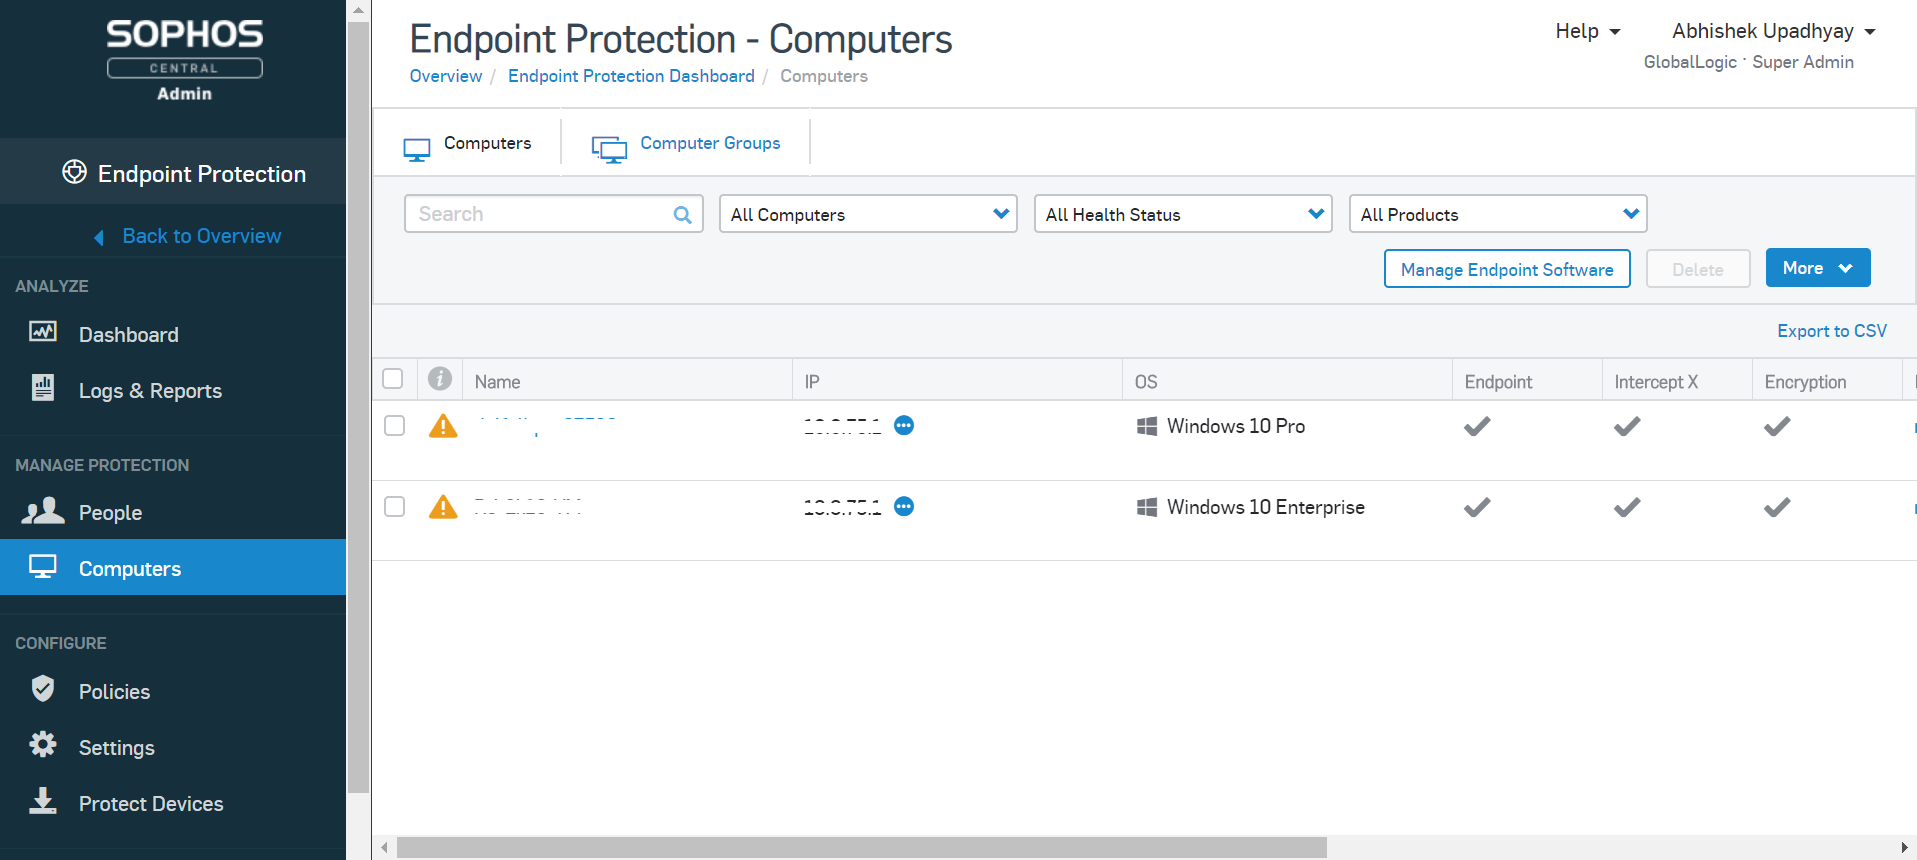
Task: Open Protect Devices download icon
Action: click(x=43, y=801)
